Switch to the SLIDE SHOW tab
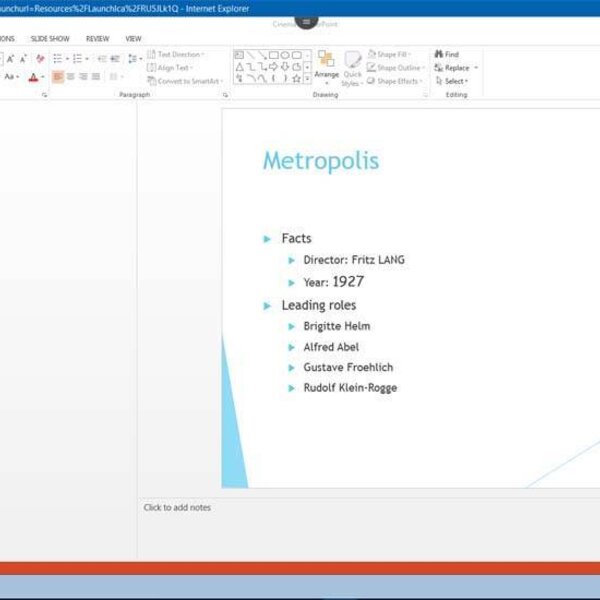The height and width of the screenshot is (600, 600). [x=50, y=39]
